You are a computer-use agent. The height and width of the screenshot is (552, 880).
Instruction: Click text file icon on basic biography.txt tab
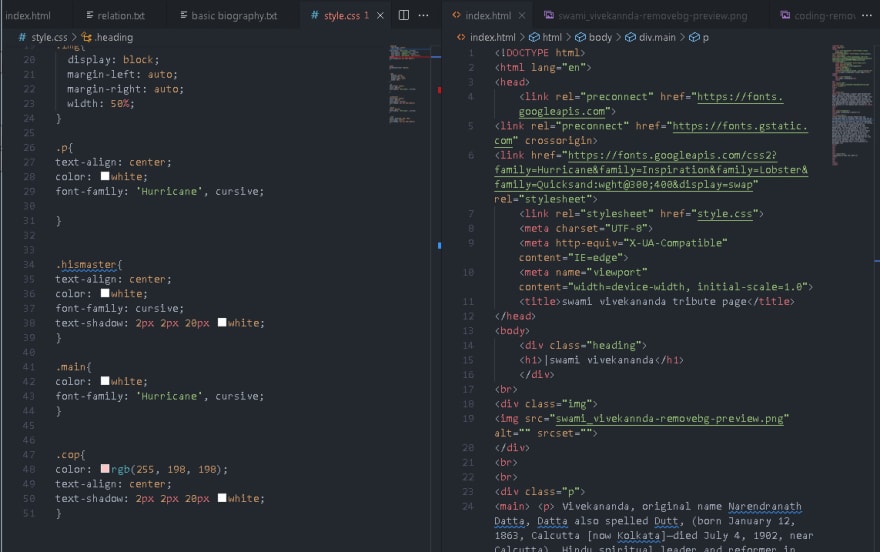click(184, 16)
